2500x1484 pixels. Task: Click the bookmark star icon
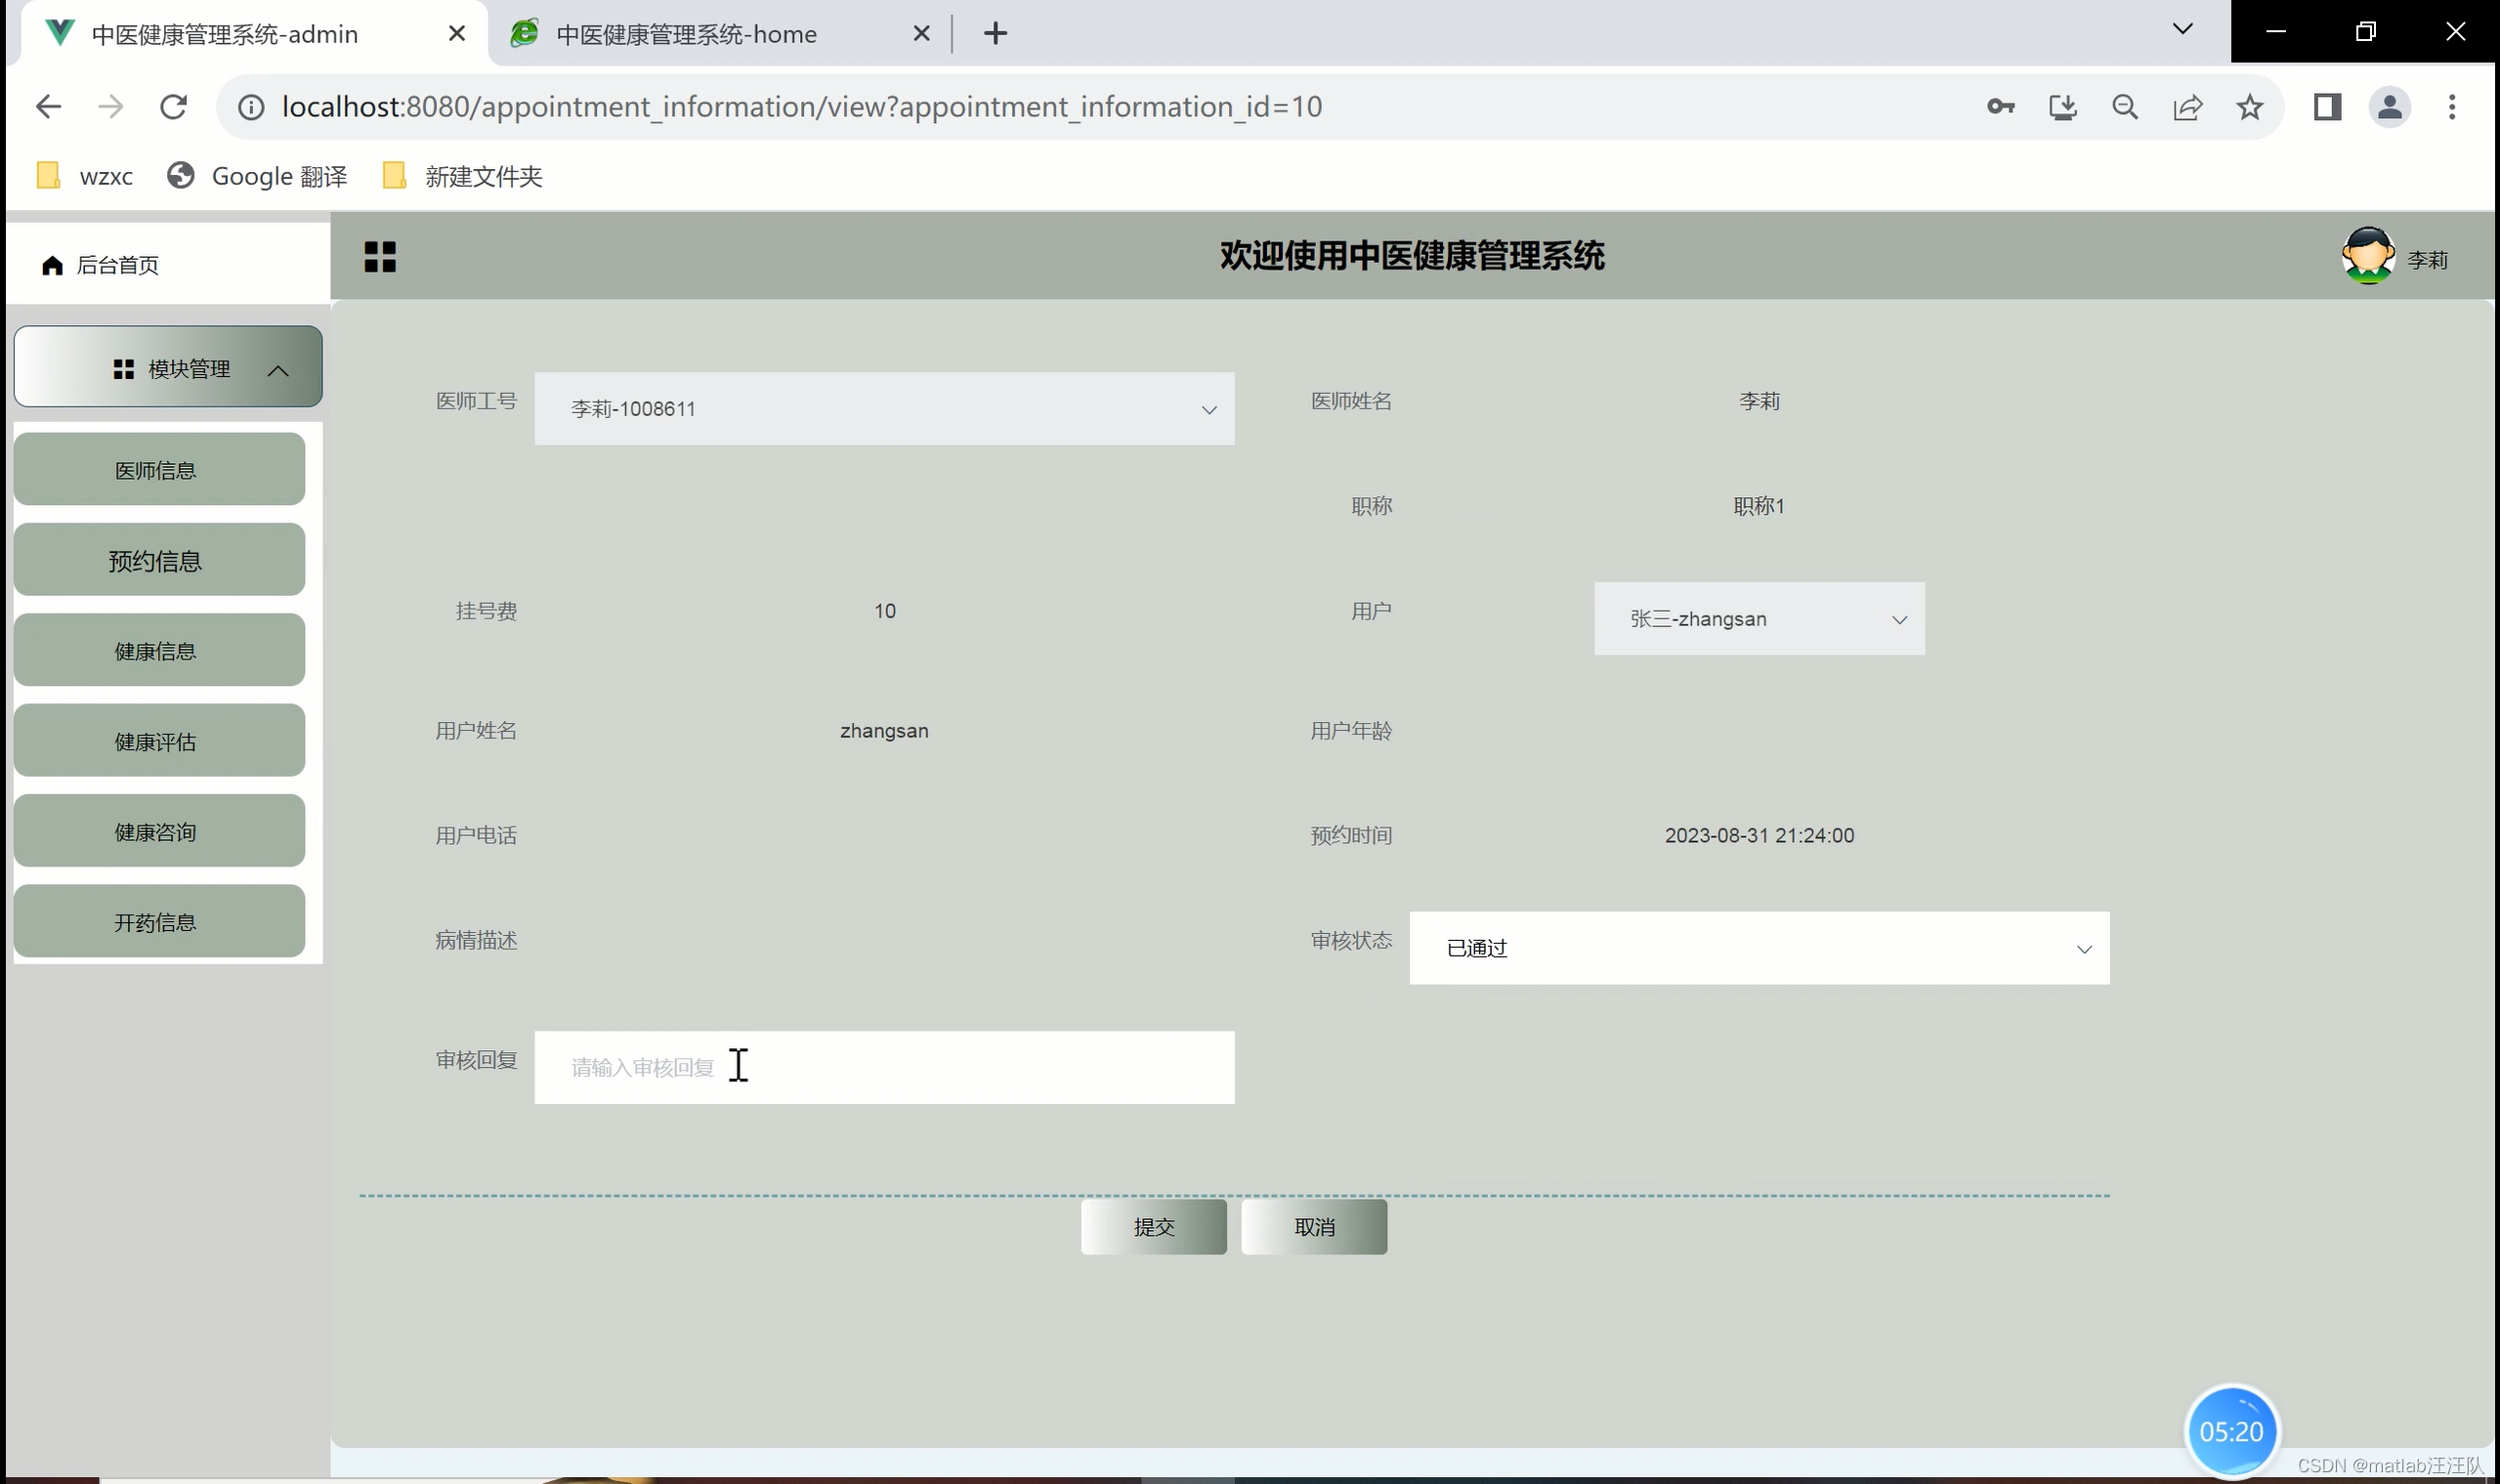[2249, 107]
